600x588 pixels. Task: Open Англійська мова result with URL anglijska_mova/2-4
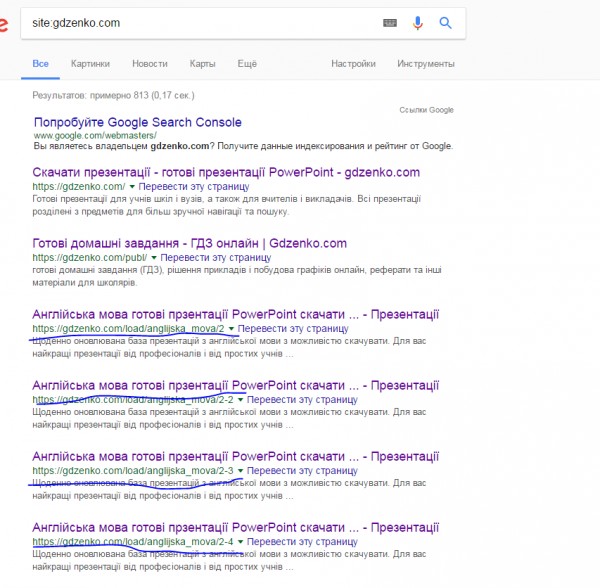235,528
